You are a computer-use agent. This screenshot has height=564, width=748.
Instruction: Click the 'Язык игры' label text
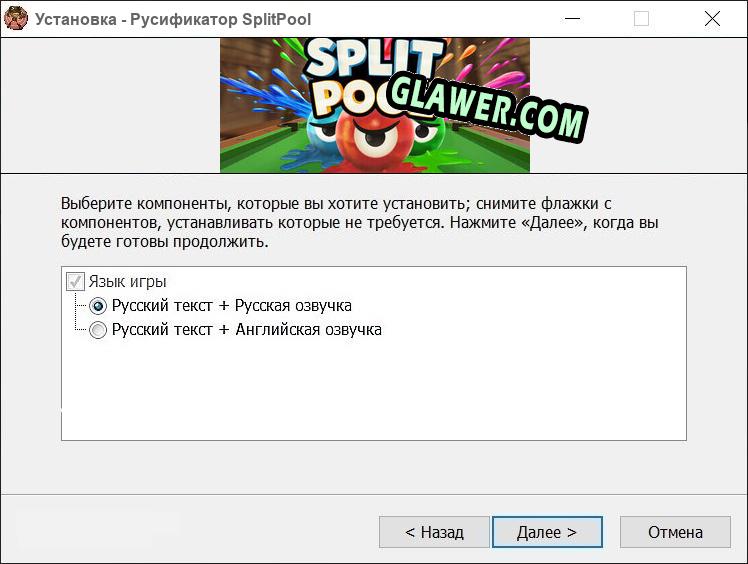127,282
